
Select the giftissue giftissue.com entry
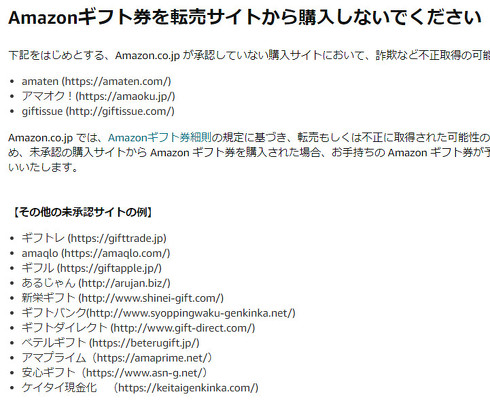click(x=98, y=111)
